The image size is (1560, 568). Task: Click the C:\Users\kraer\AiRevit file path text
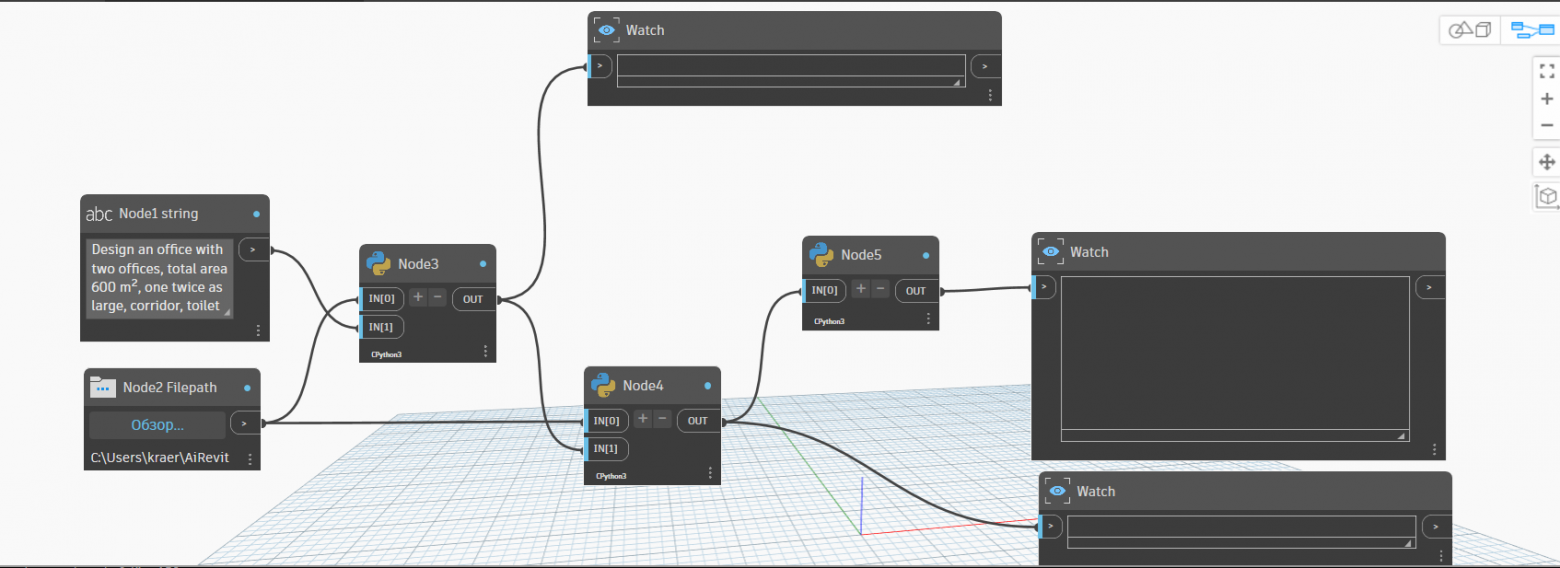160,457
